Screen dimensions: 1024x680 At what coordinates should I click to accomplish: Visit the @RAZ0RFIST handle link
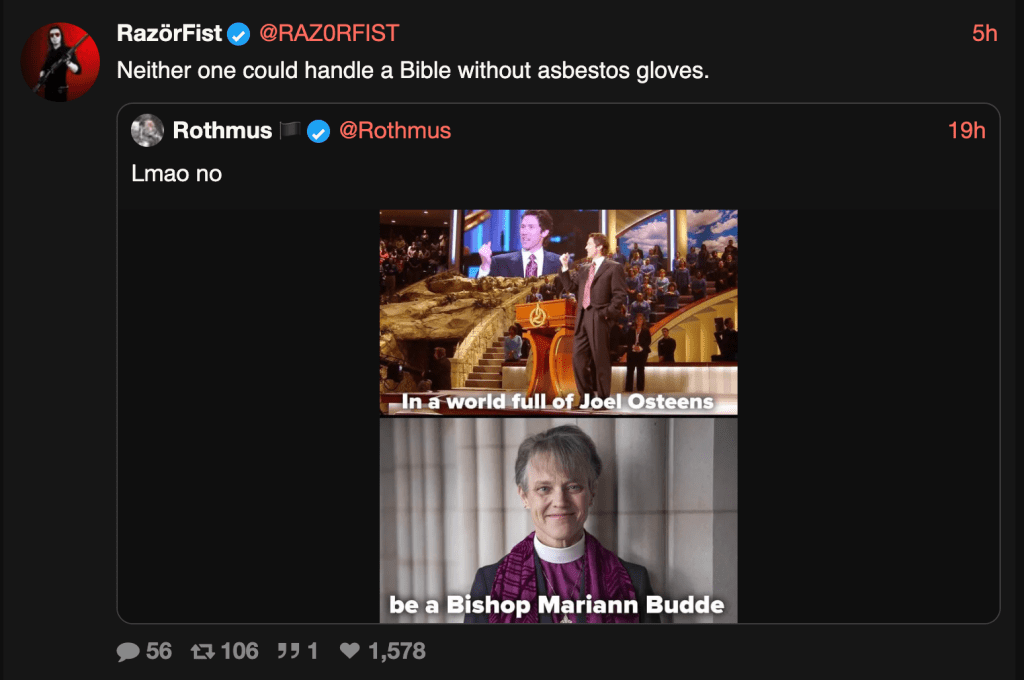[329, 33]
